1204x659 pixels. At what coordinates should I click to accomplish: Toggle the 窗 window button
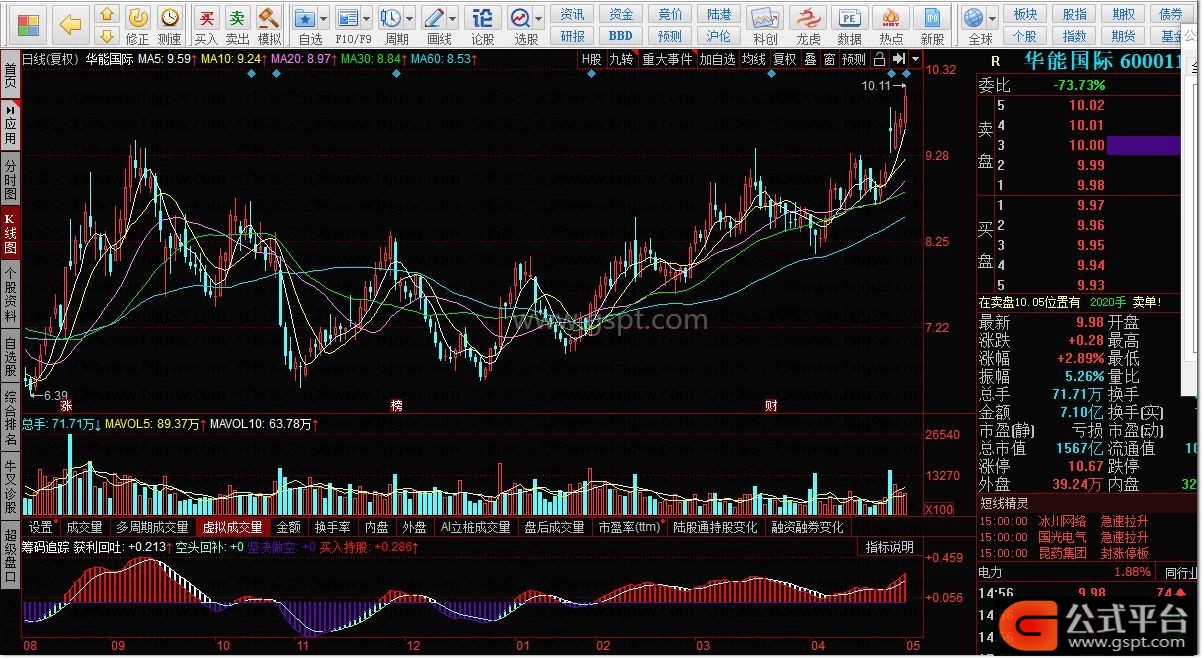point(830,59)
